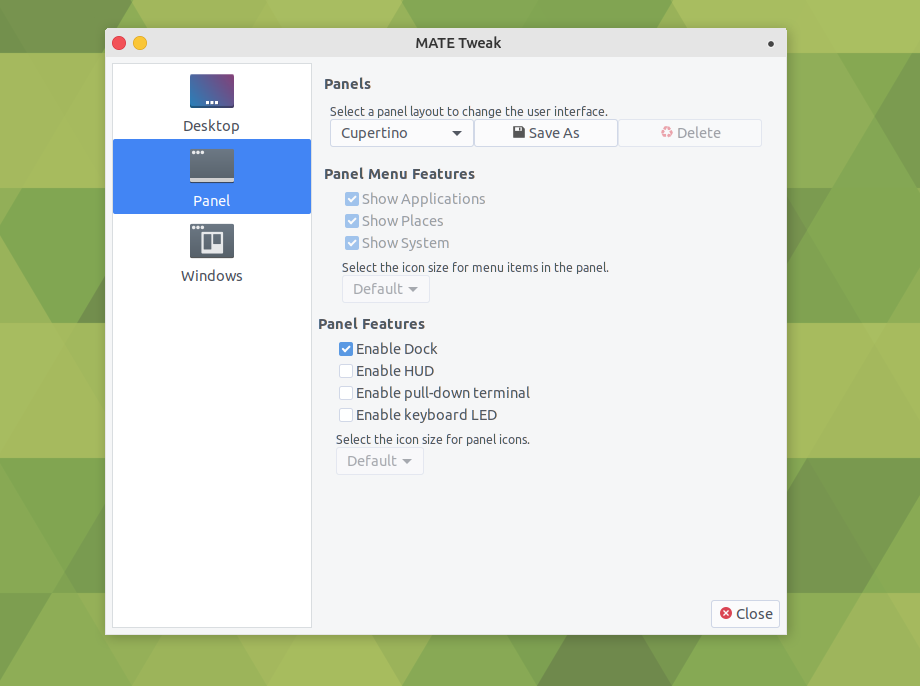Enable pull-down terminal checkbox
The height and width of the screenshot is (686, 920).
coord(346,393)
